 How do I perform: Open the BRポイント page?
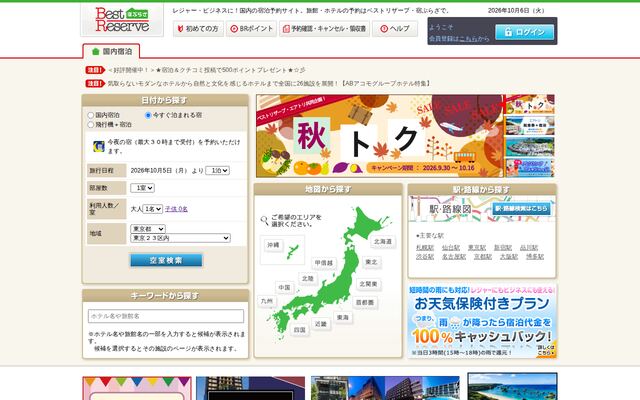(251, 29)
